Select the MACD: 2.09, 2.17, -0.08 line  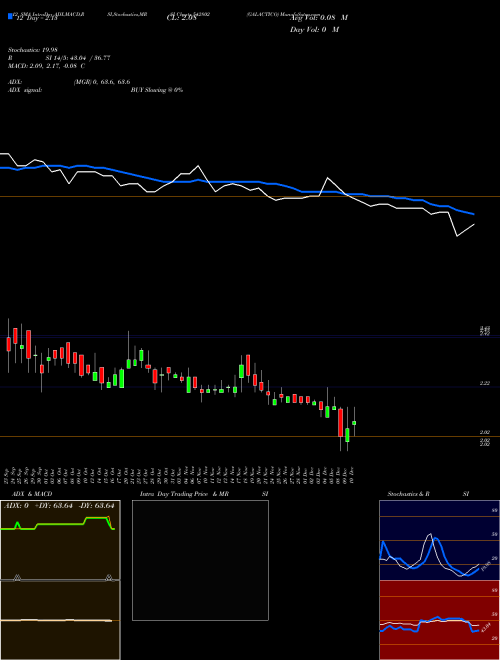tap(46, 66)
